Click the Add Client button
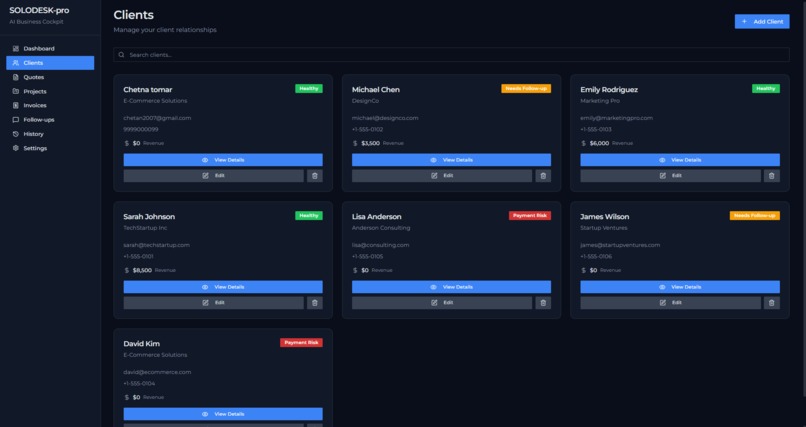 click(x=762, y=22)
